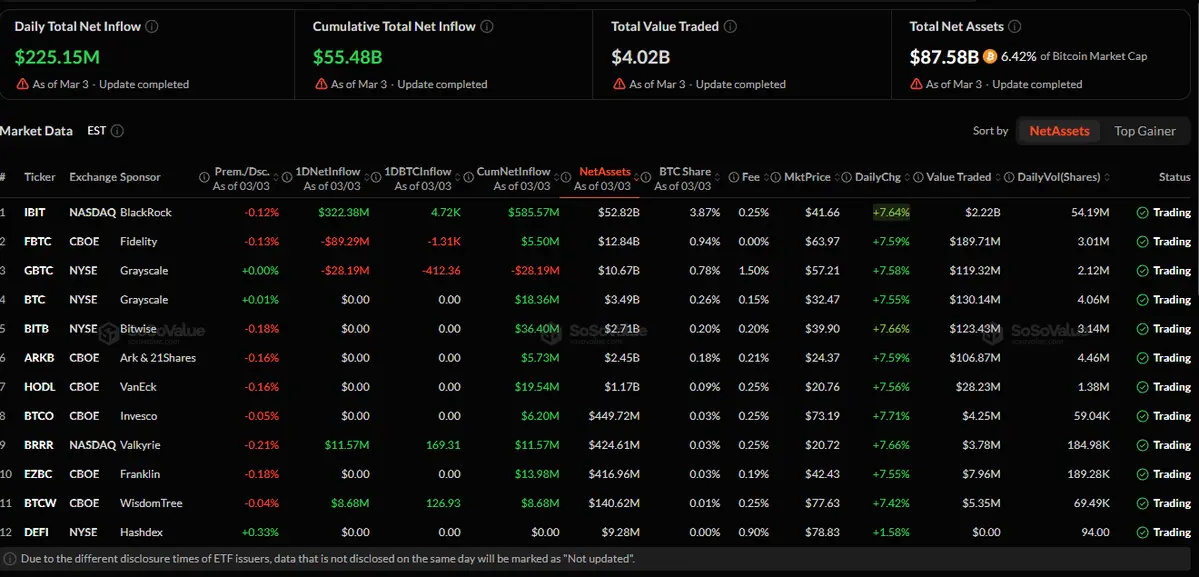Image resolution: width=1199 pixels, height=577 pixels.
Task: Click the $449.72M net assets cell
Action: coord(614,416)
